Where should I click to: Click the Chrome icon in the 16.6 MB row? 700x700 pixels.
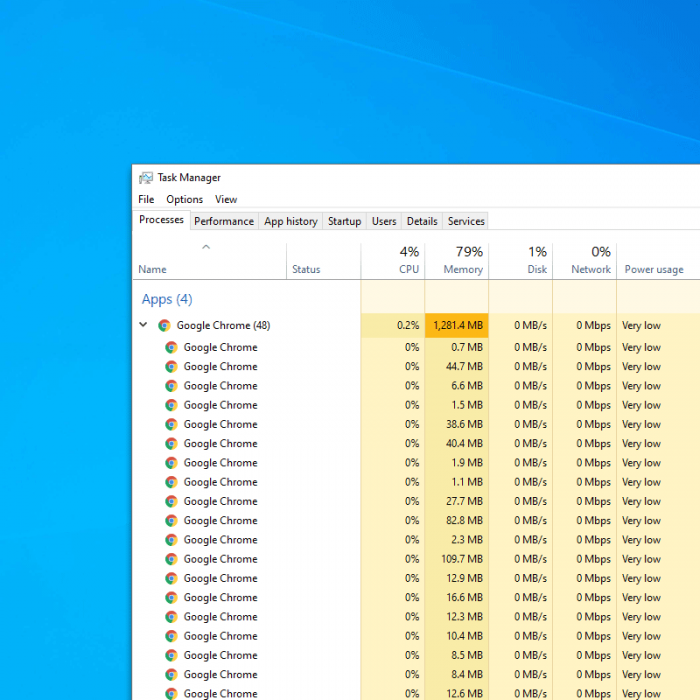coord(171,598)
